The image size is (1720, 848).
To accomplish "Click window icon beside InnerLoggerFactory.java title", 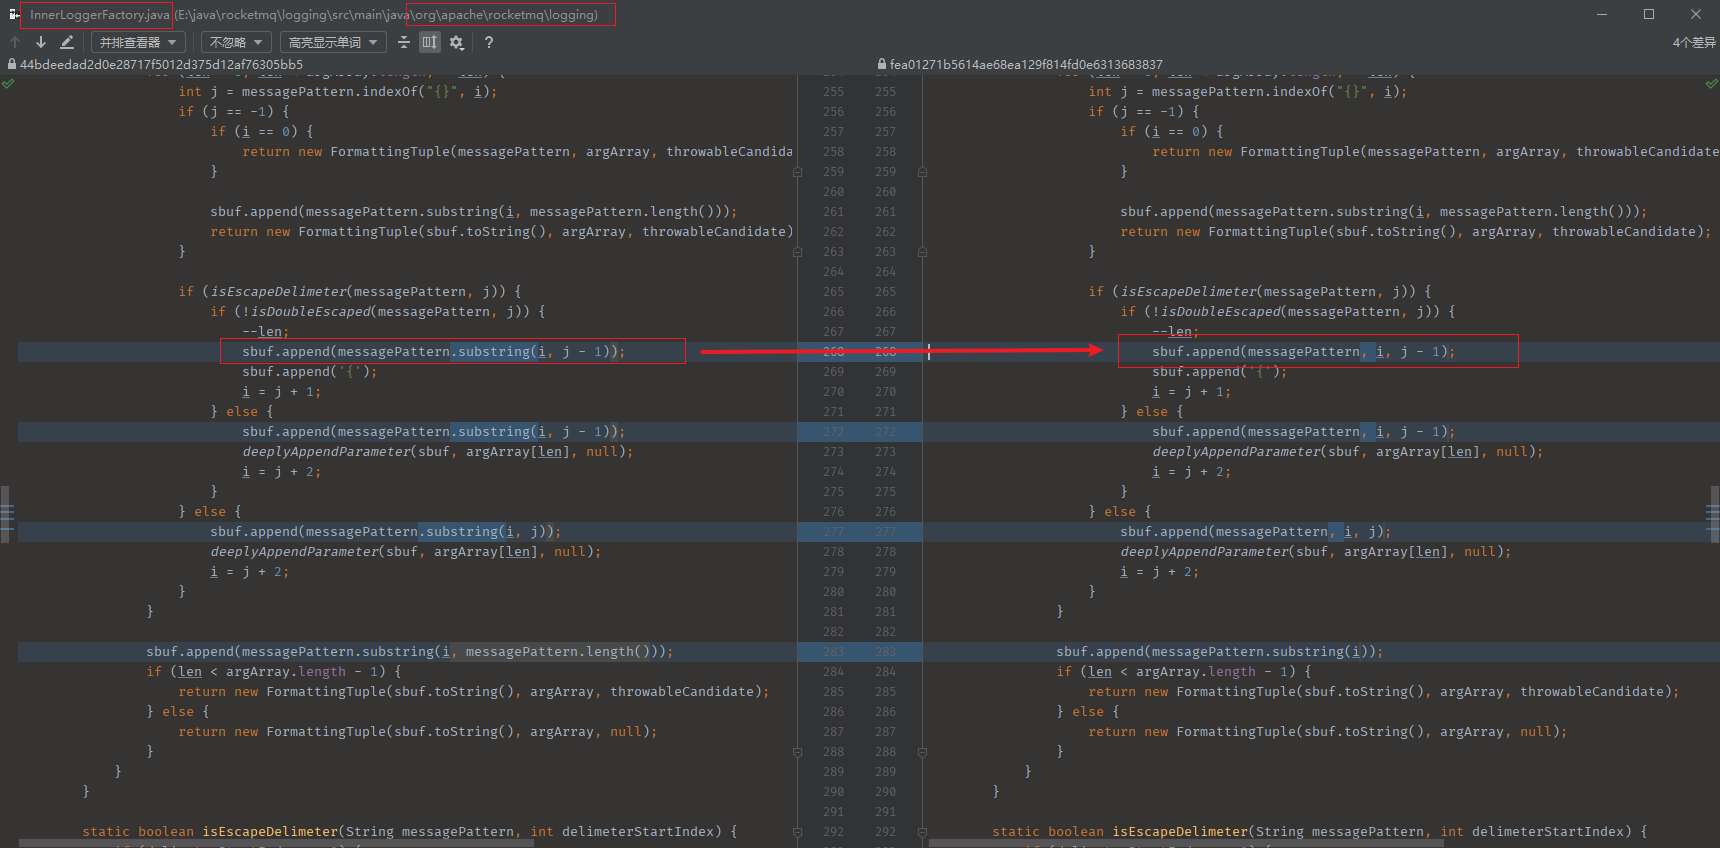I will (x=14, y=14).
